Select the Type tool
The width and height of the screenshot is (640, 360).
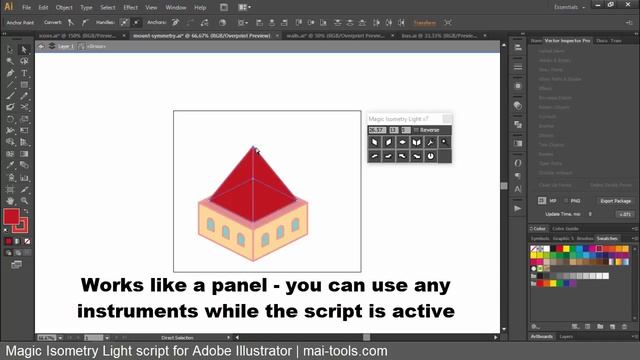coord(24,73)
